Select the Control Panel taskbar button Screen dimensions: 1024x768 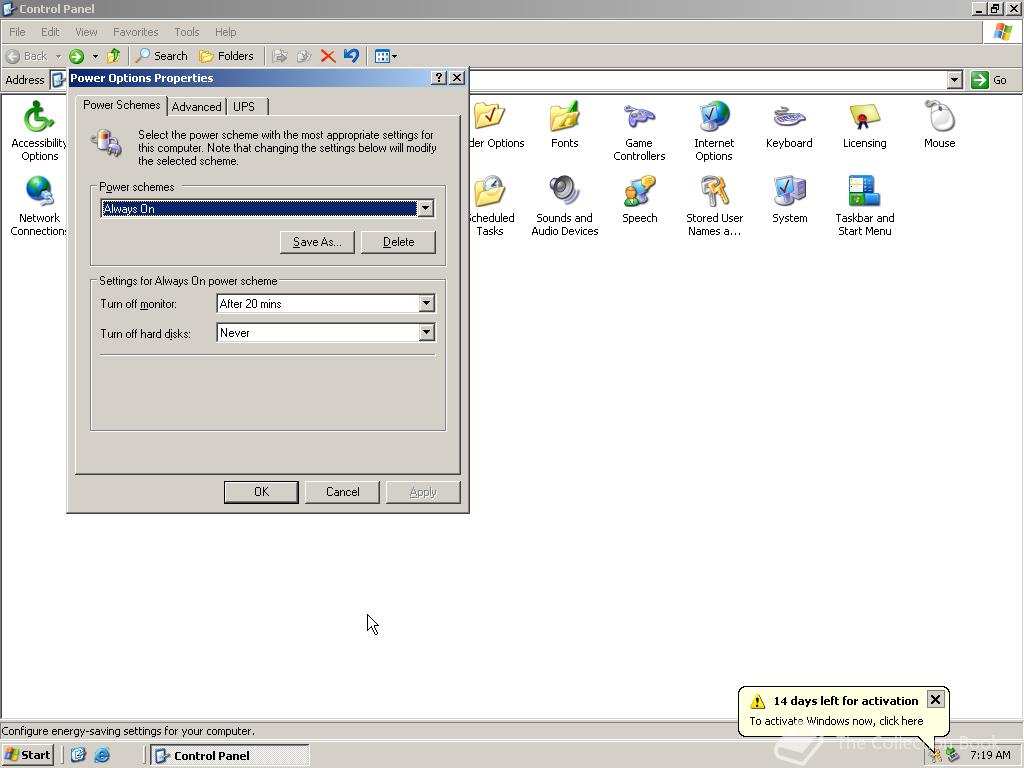[x=230, y=756]
